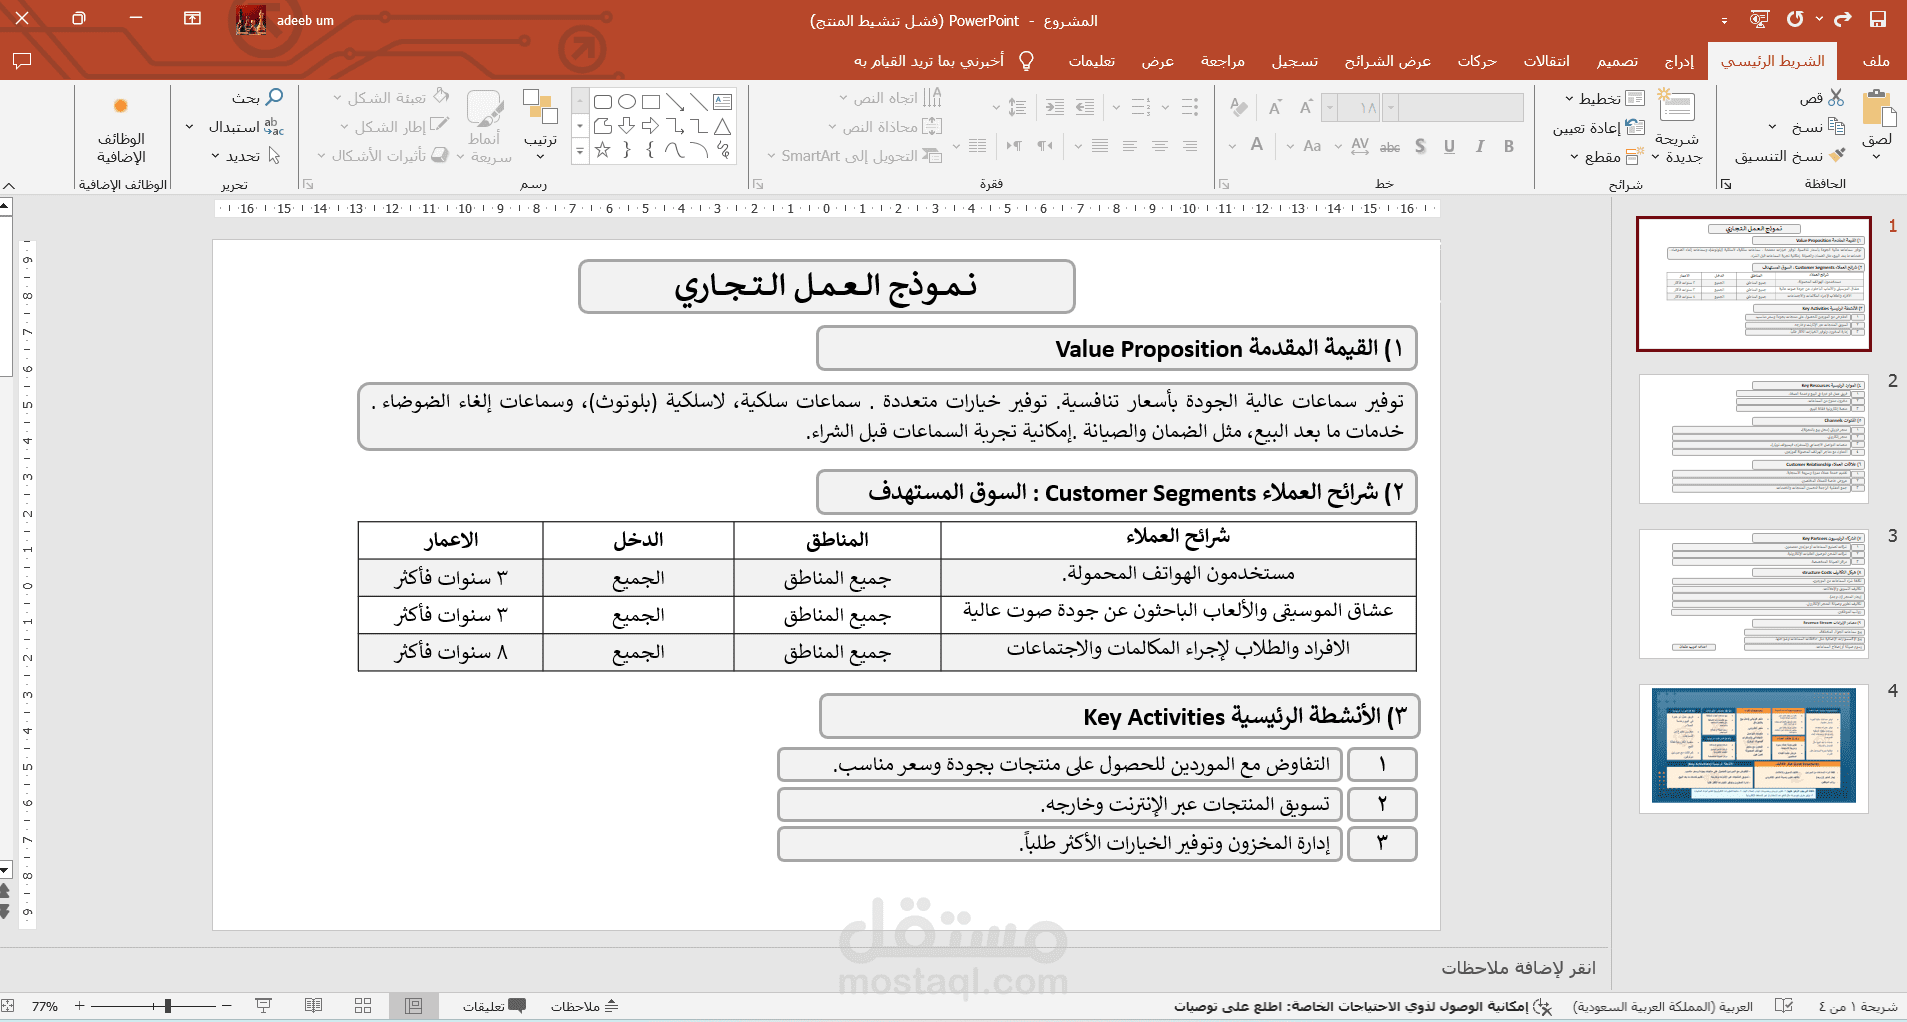Click the accessibility recommendations status message

tap(1363, 1006)
